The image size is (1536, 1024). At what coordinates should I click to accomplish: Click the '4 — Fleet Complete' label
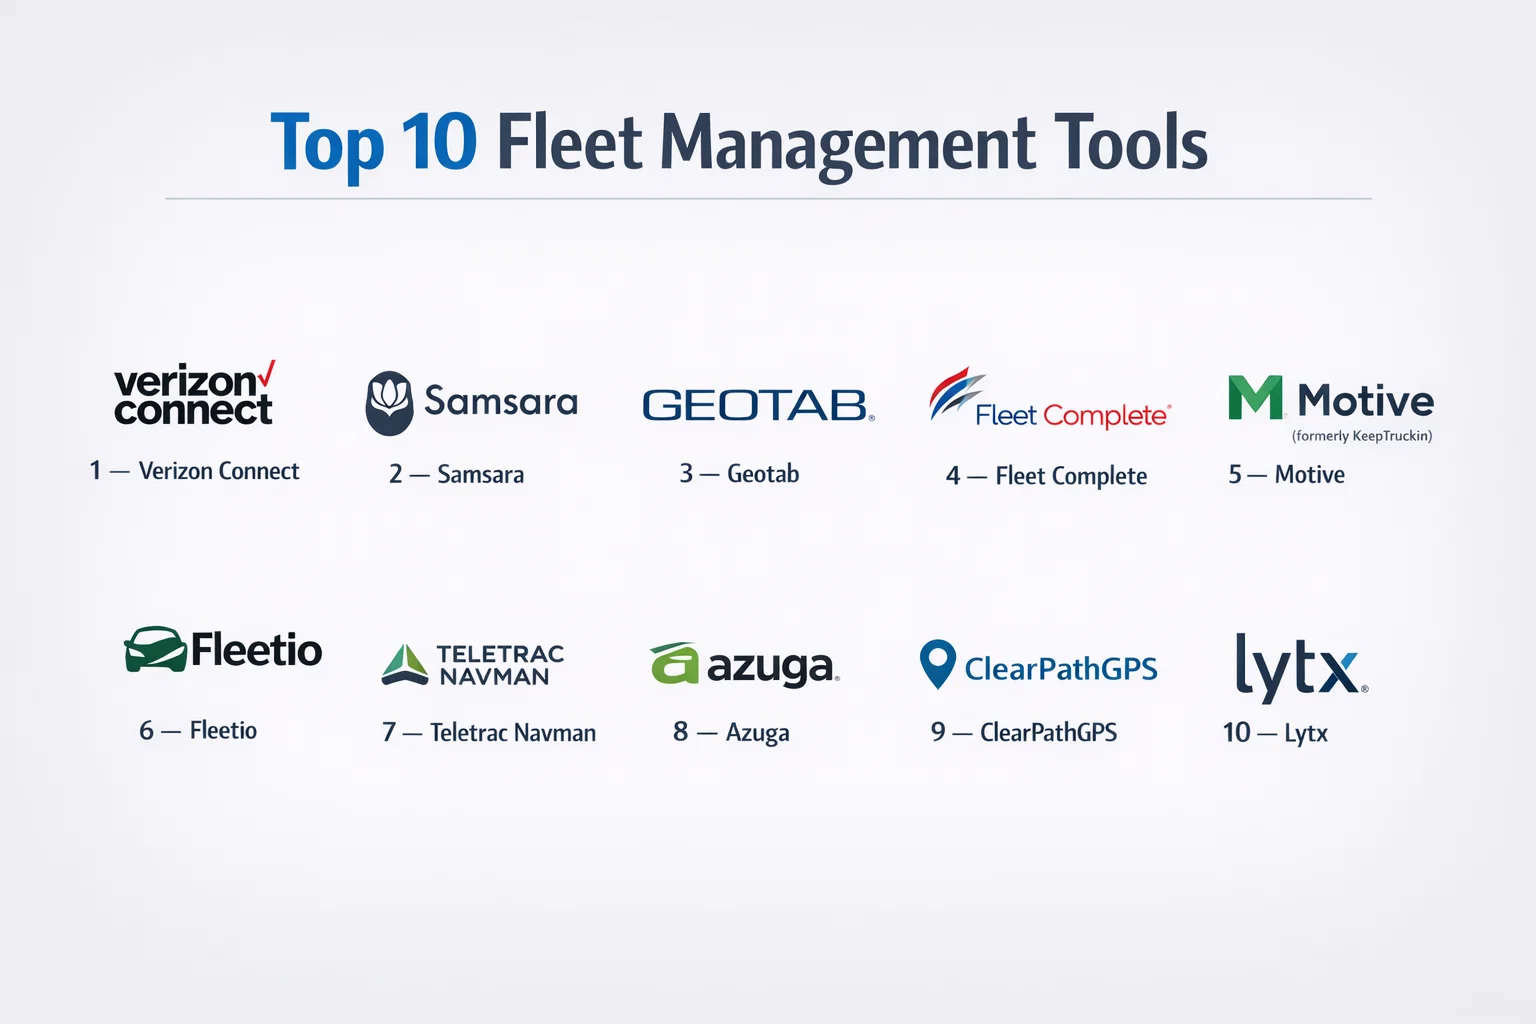(1046, 476)
